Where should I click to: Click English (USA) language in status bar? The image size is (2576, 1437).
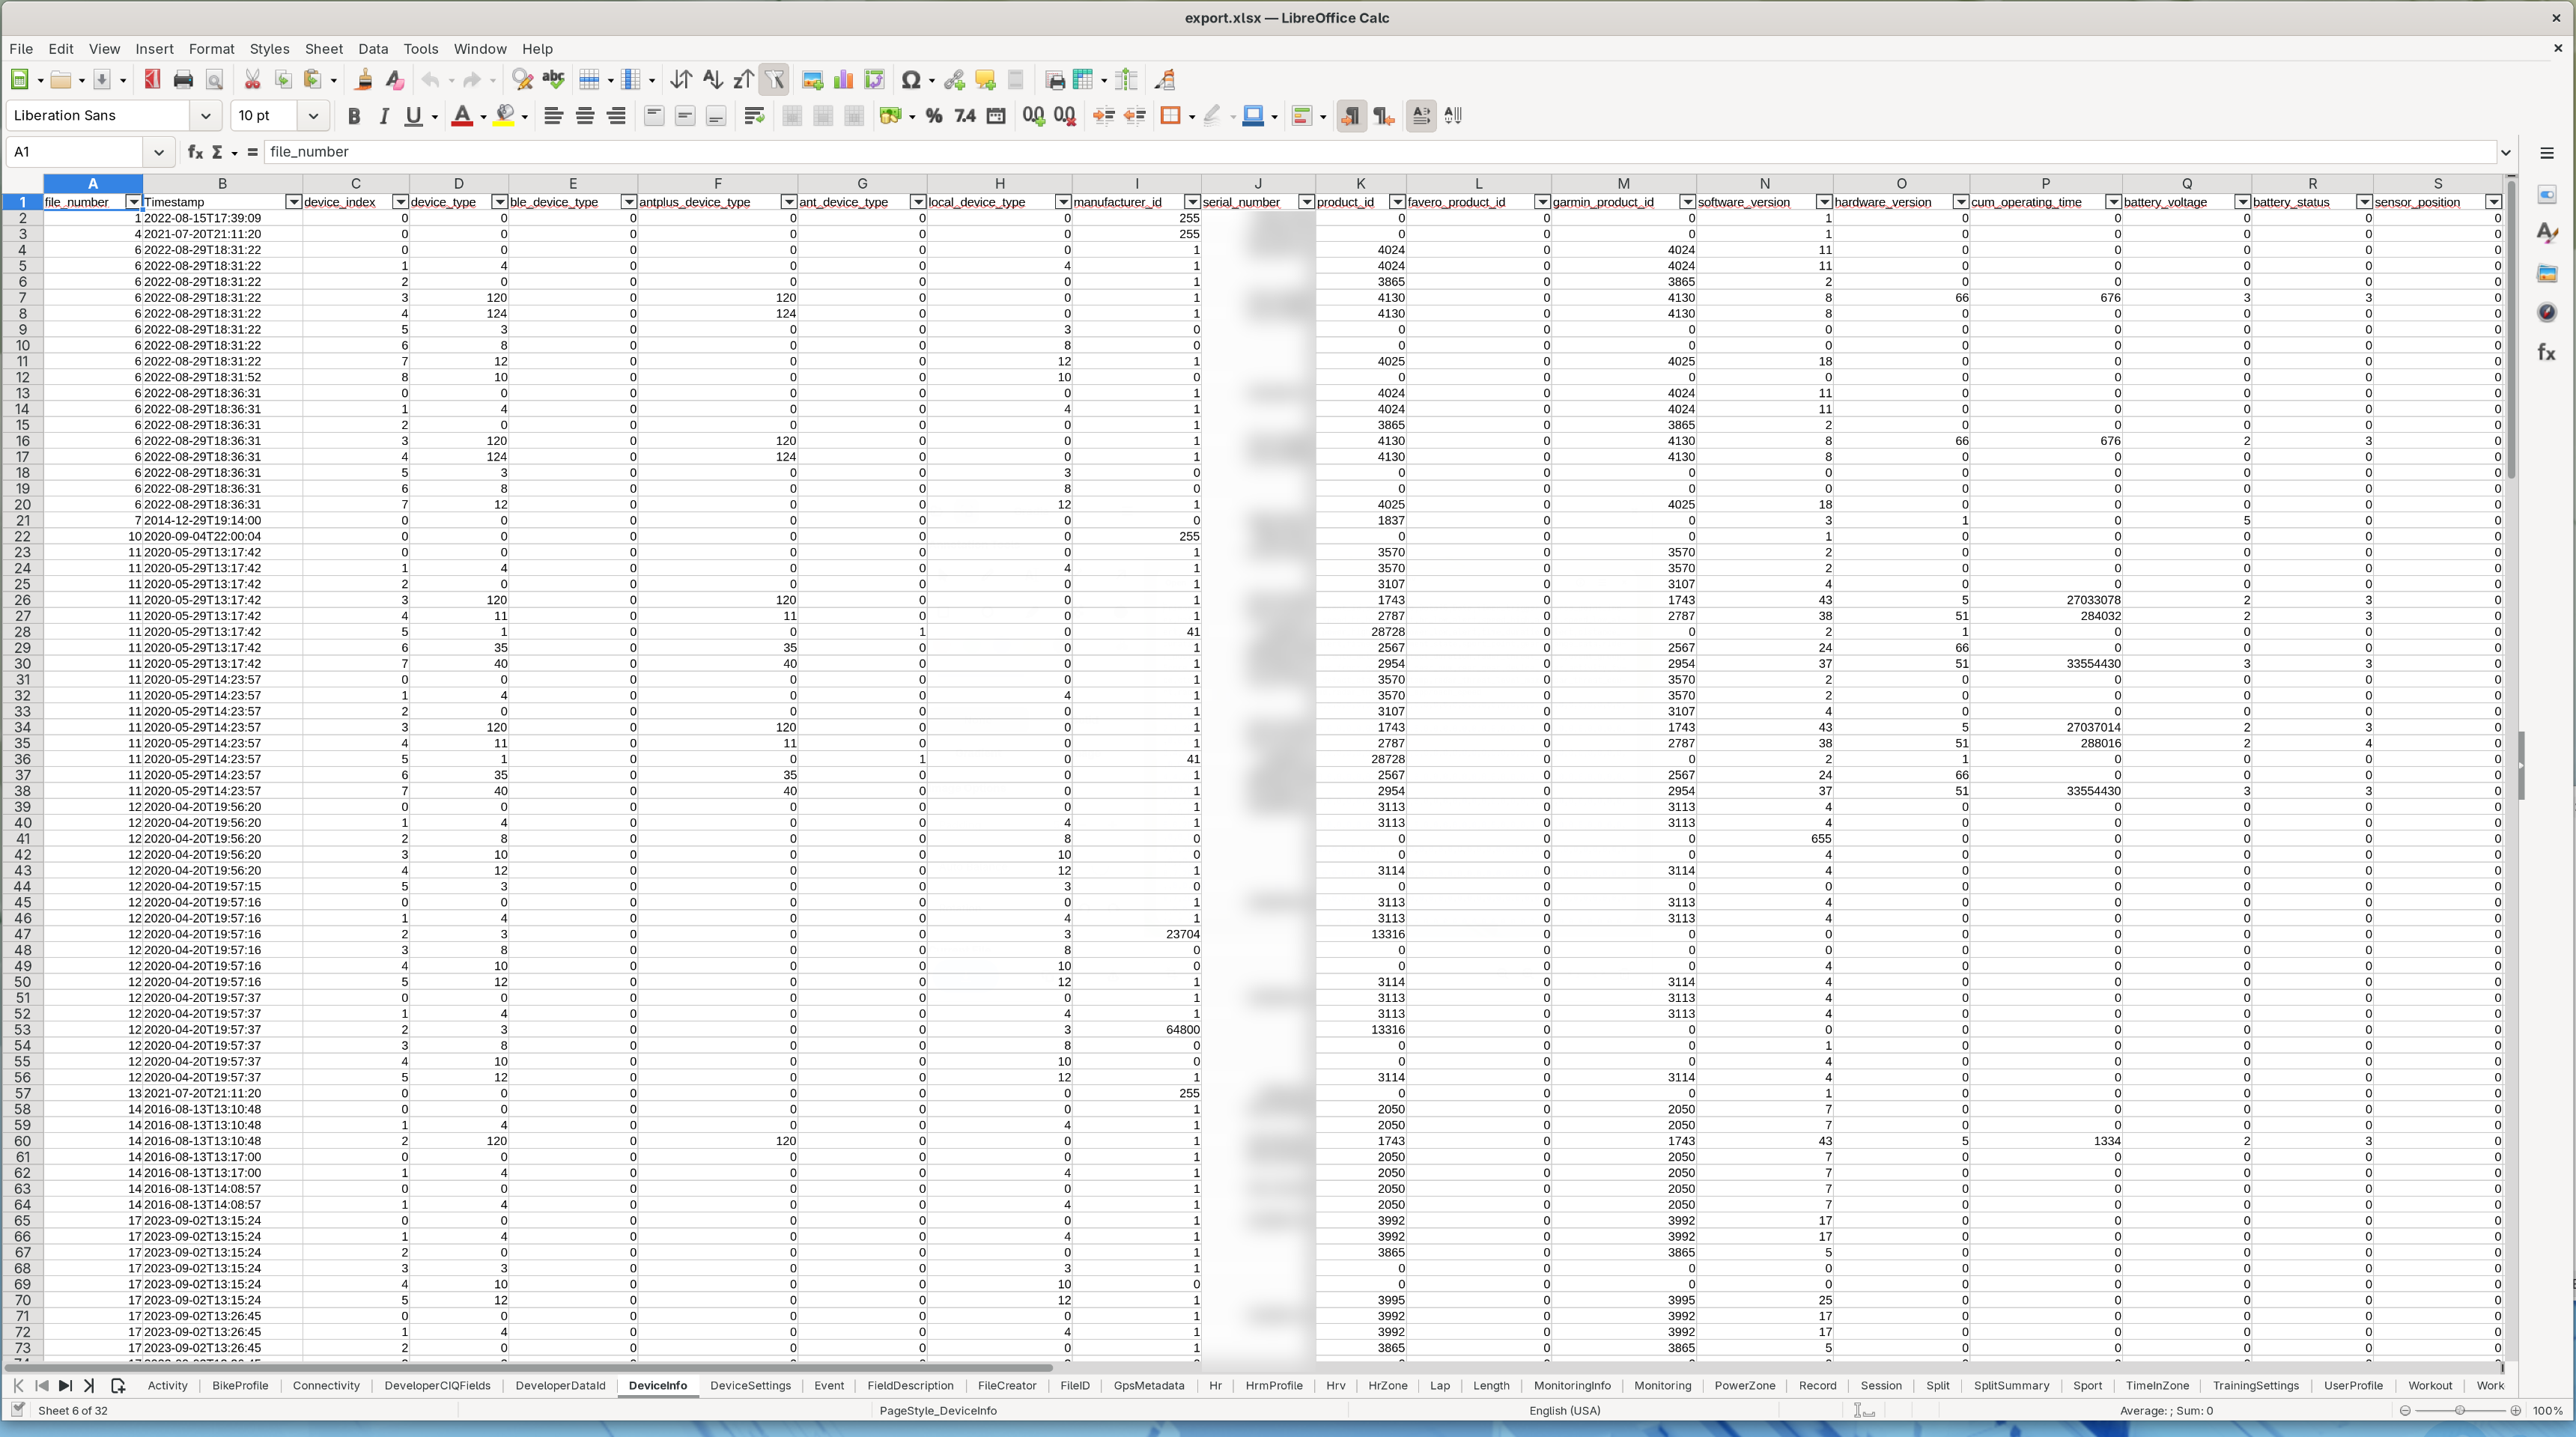(1564, 1410)
